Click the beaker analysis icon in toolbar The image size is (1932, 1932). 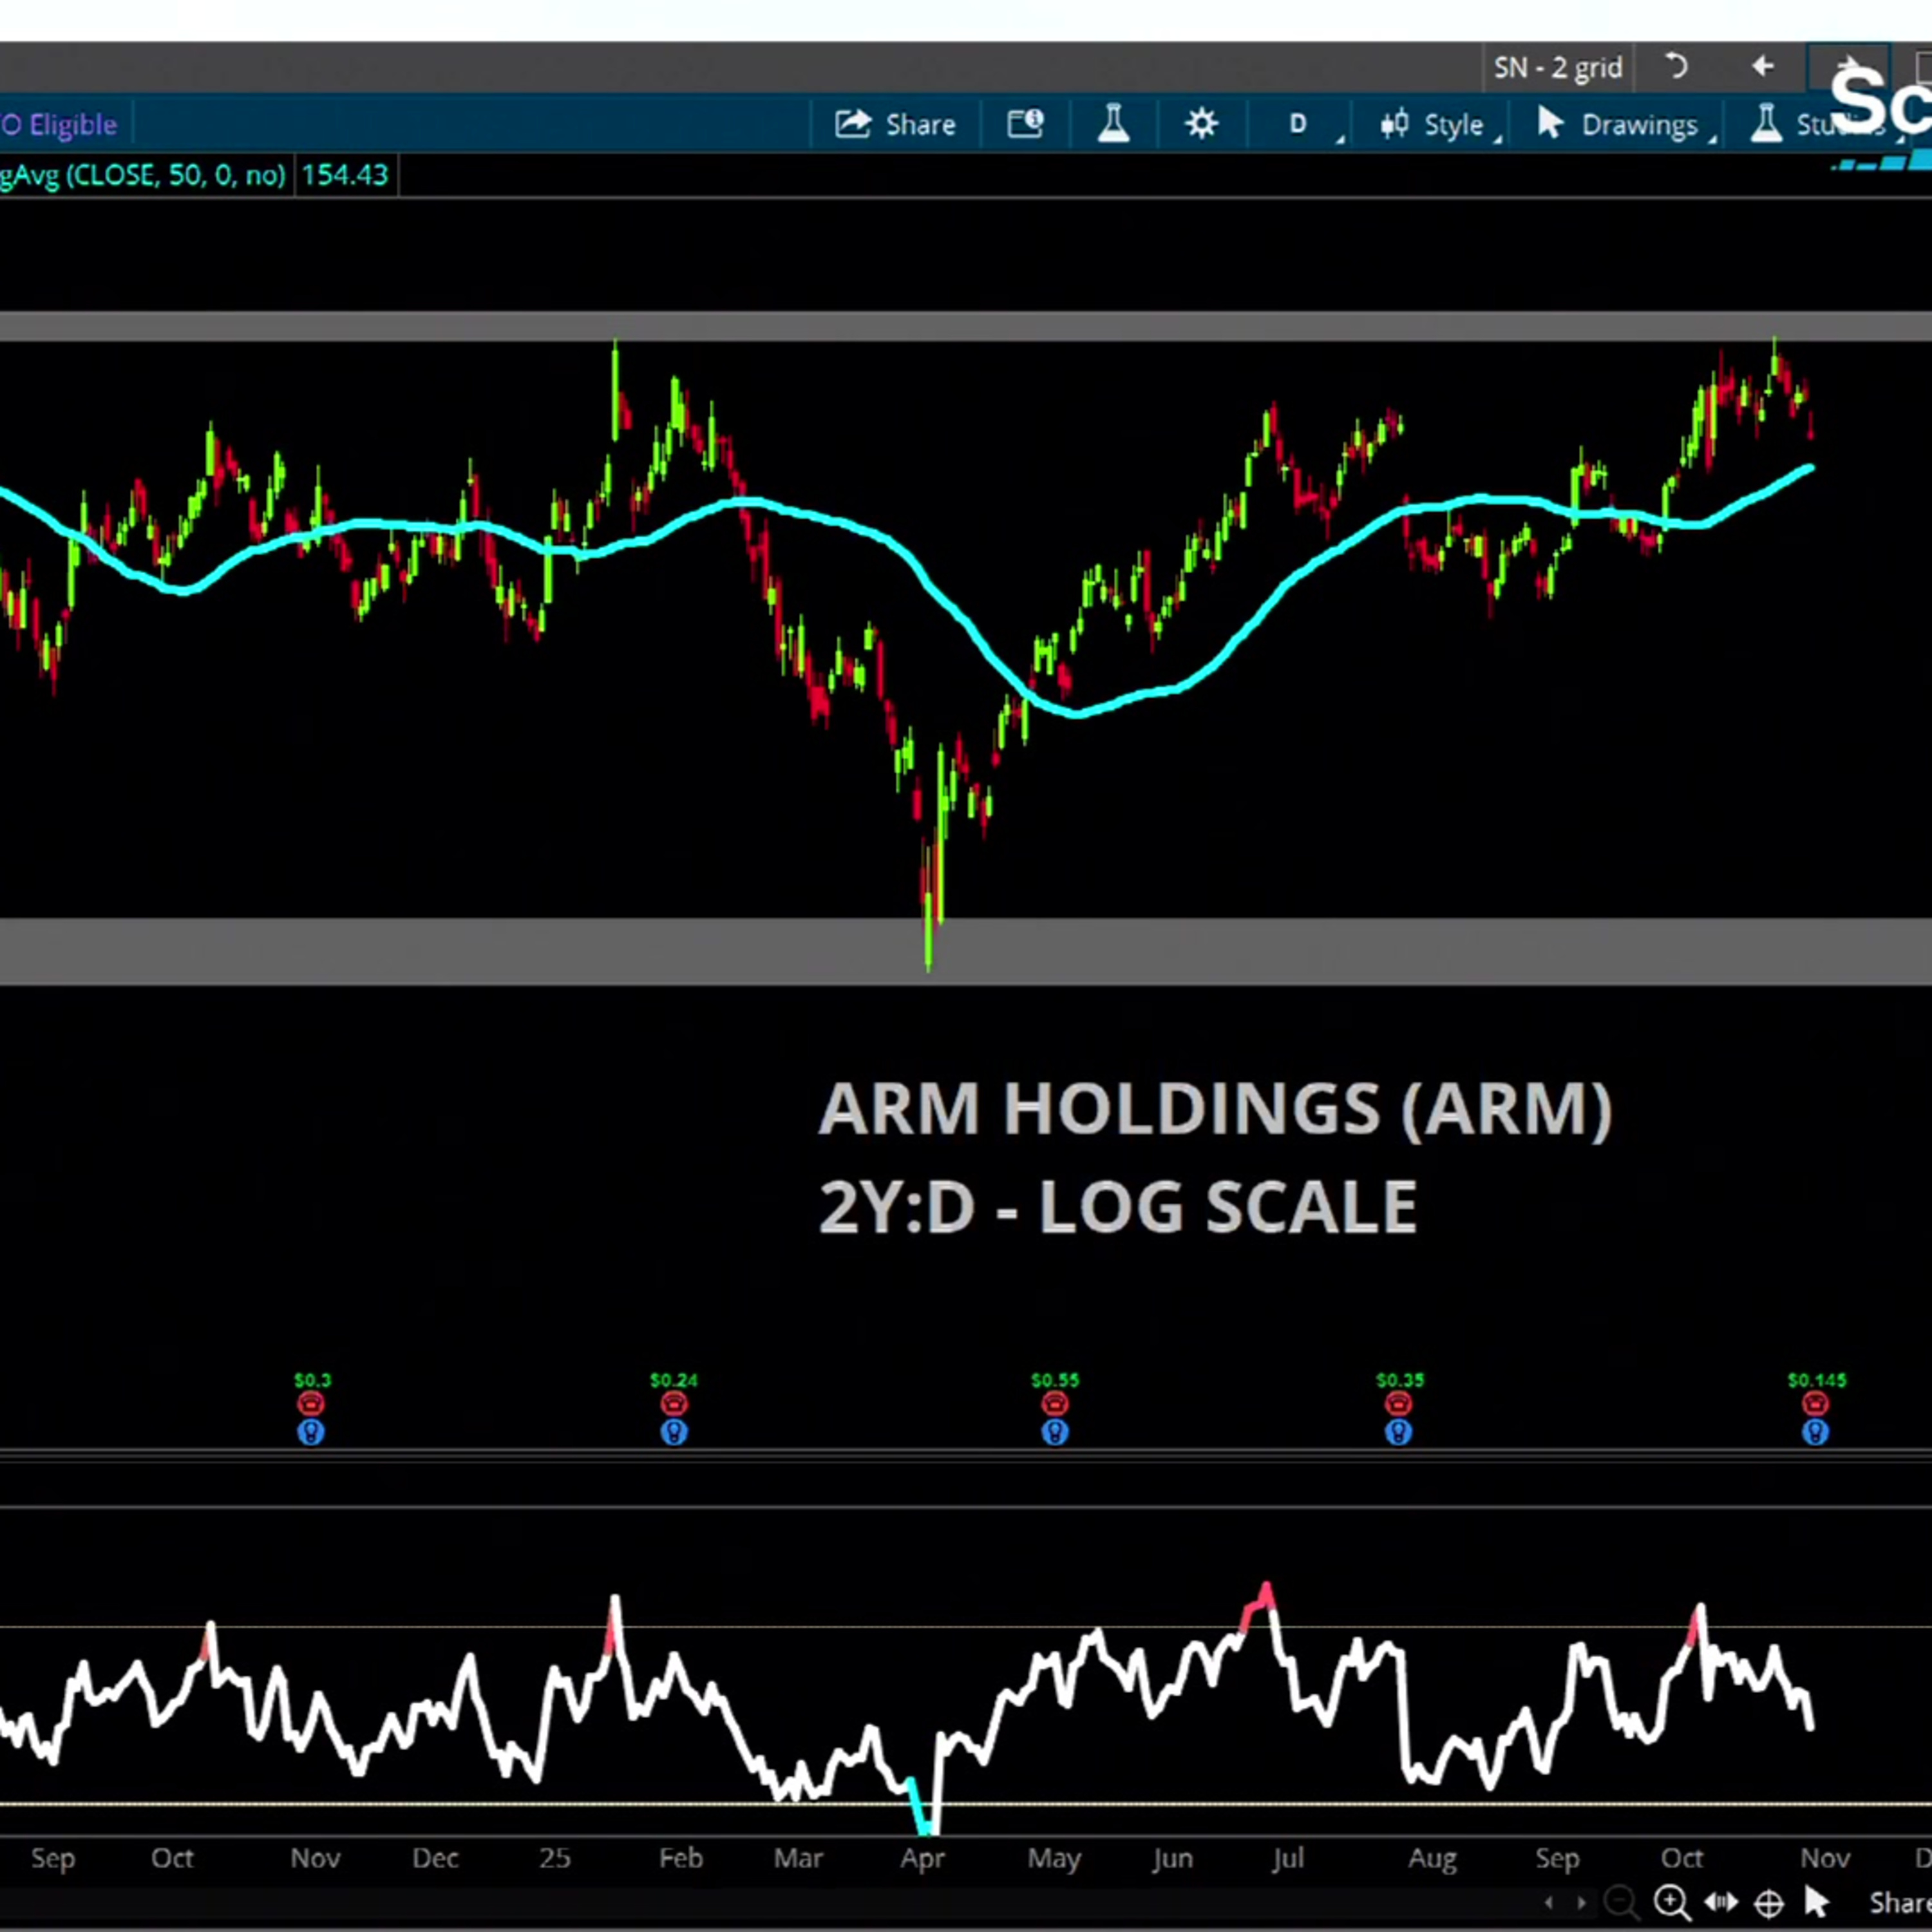click(1113, 123)
